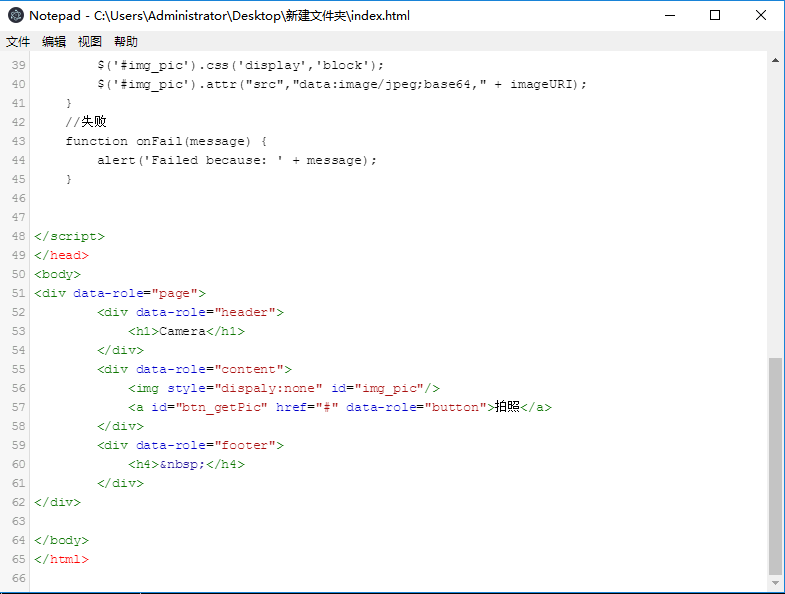Click the //失败 comment
Viewport: 785px width, 594px height.
click(x=86, y=122)
